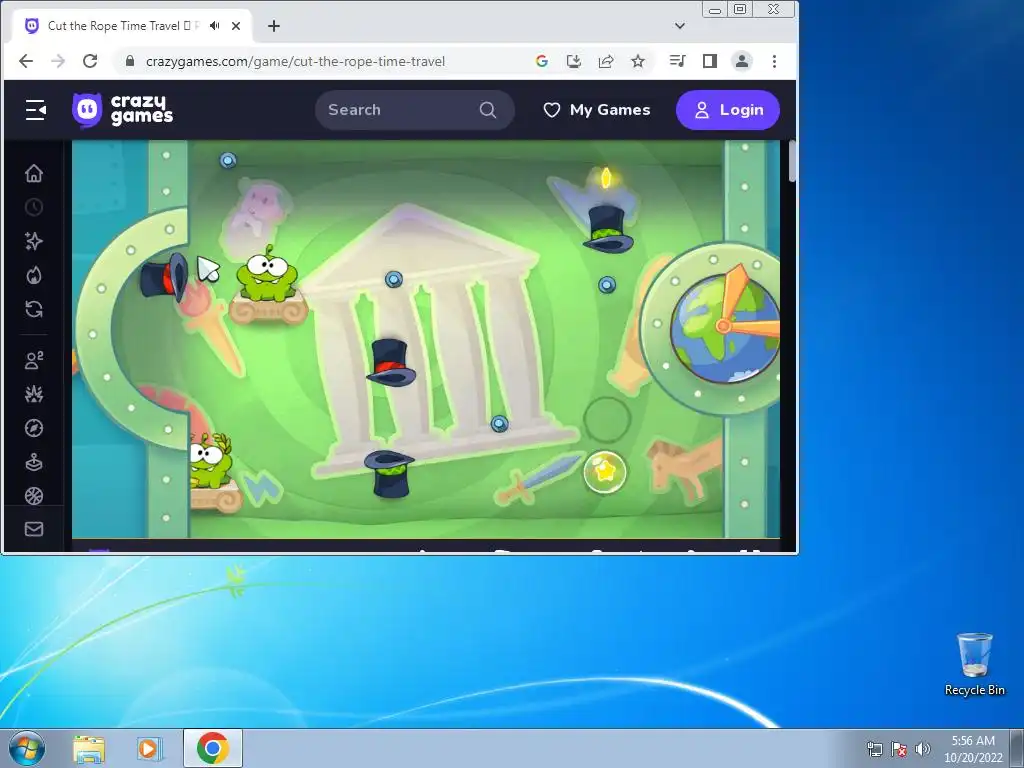Open the Windows Start button
The image size is (1024, 768).
[27, 748]
